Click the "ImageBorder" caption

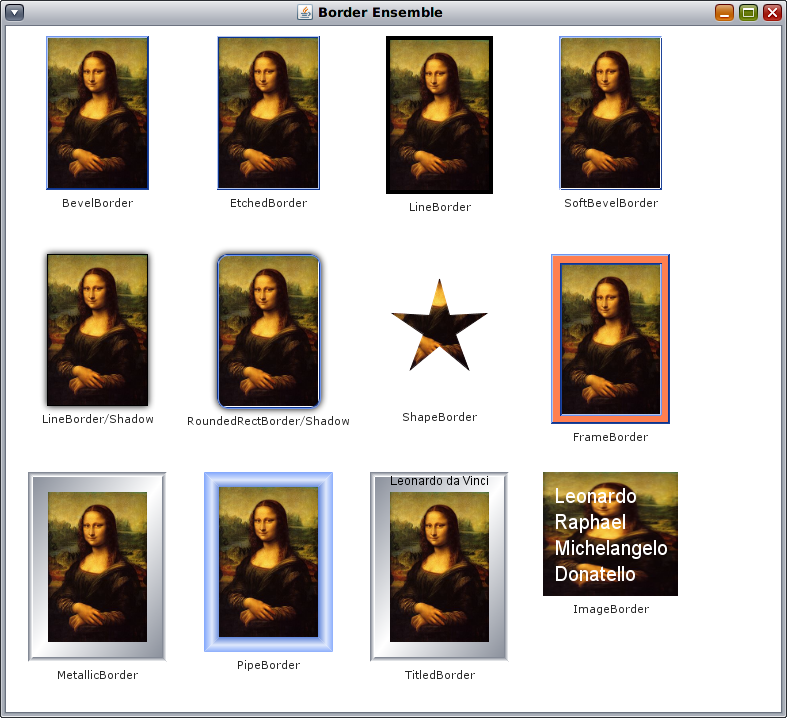(x=611, y=609)
